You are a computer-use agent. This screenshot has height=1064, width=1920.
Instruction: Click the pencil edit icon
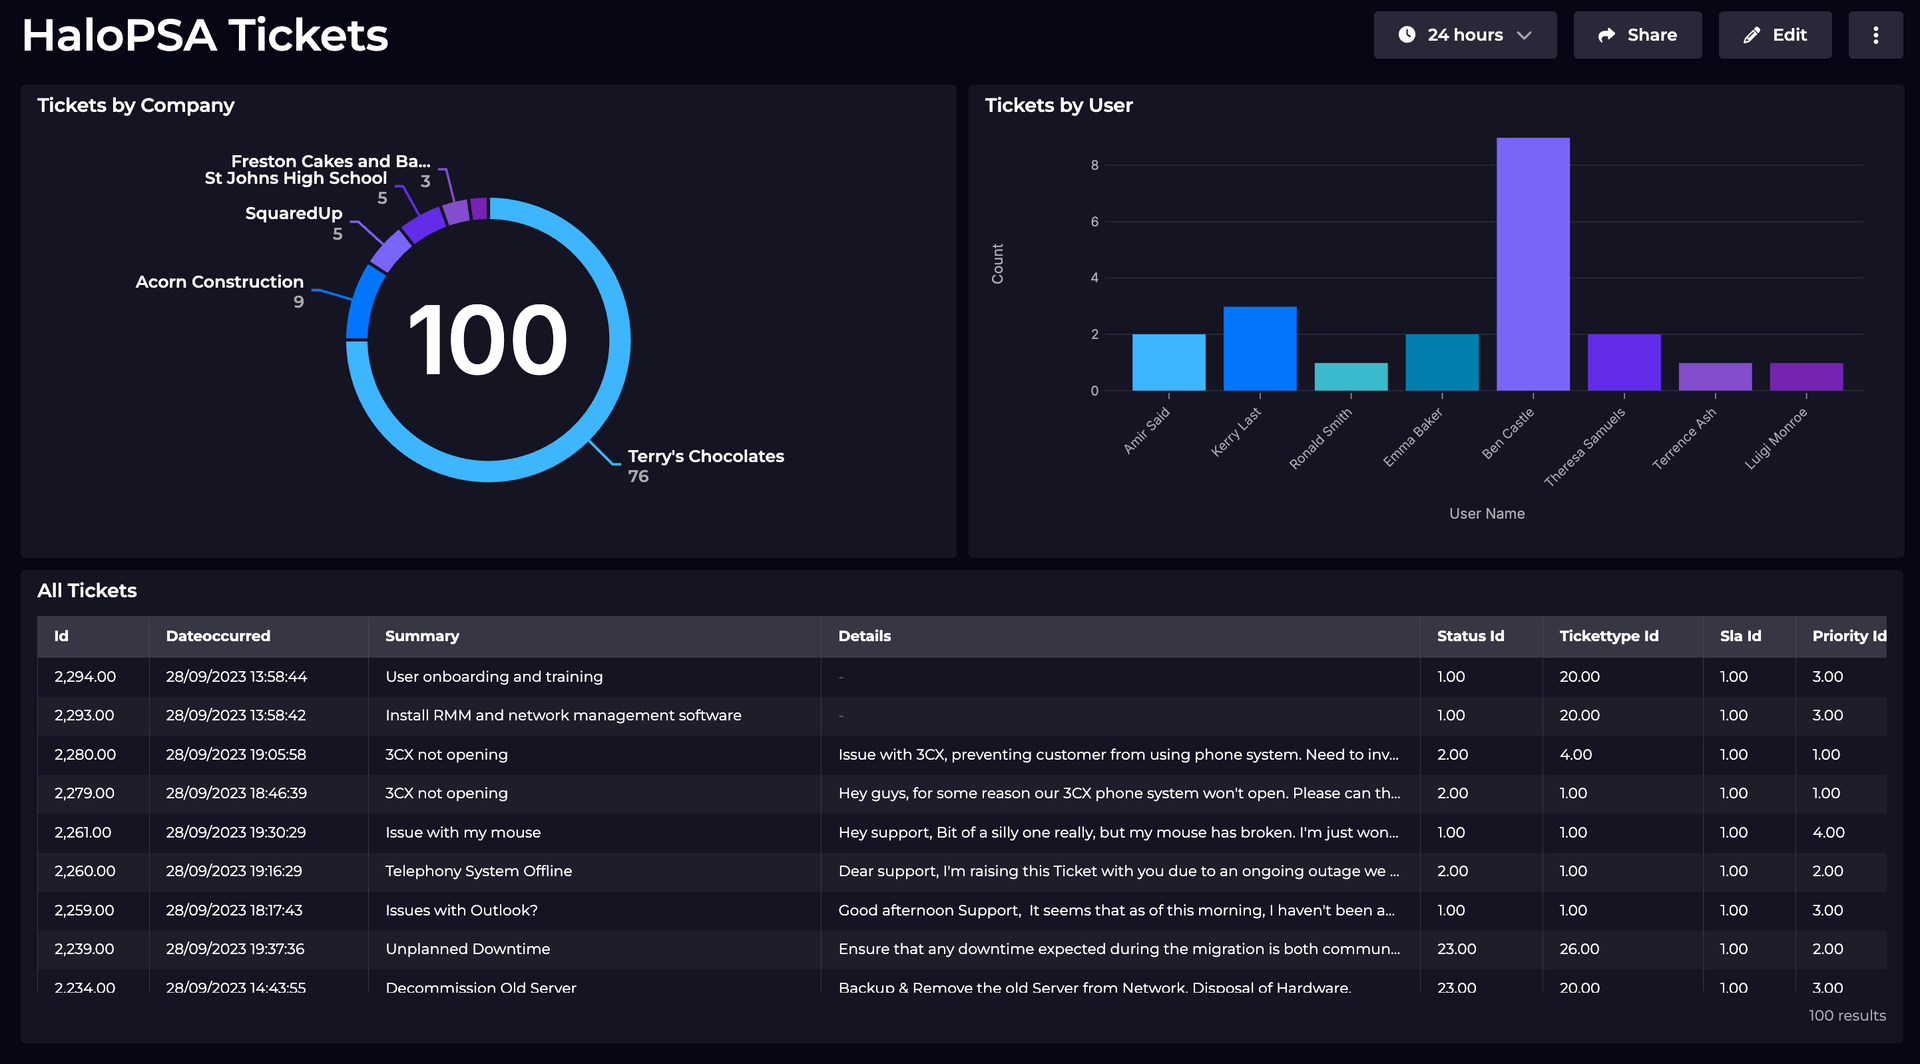(x=1751, y=34)
